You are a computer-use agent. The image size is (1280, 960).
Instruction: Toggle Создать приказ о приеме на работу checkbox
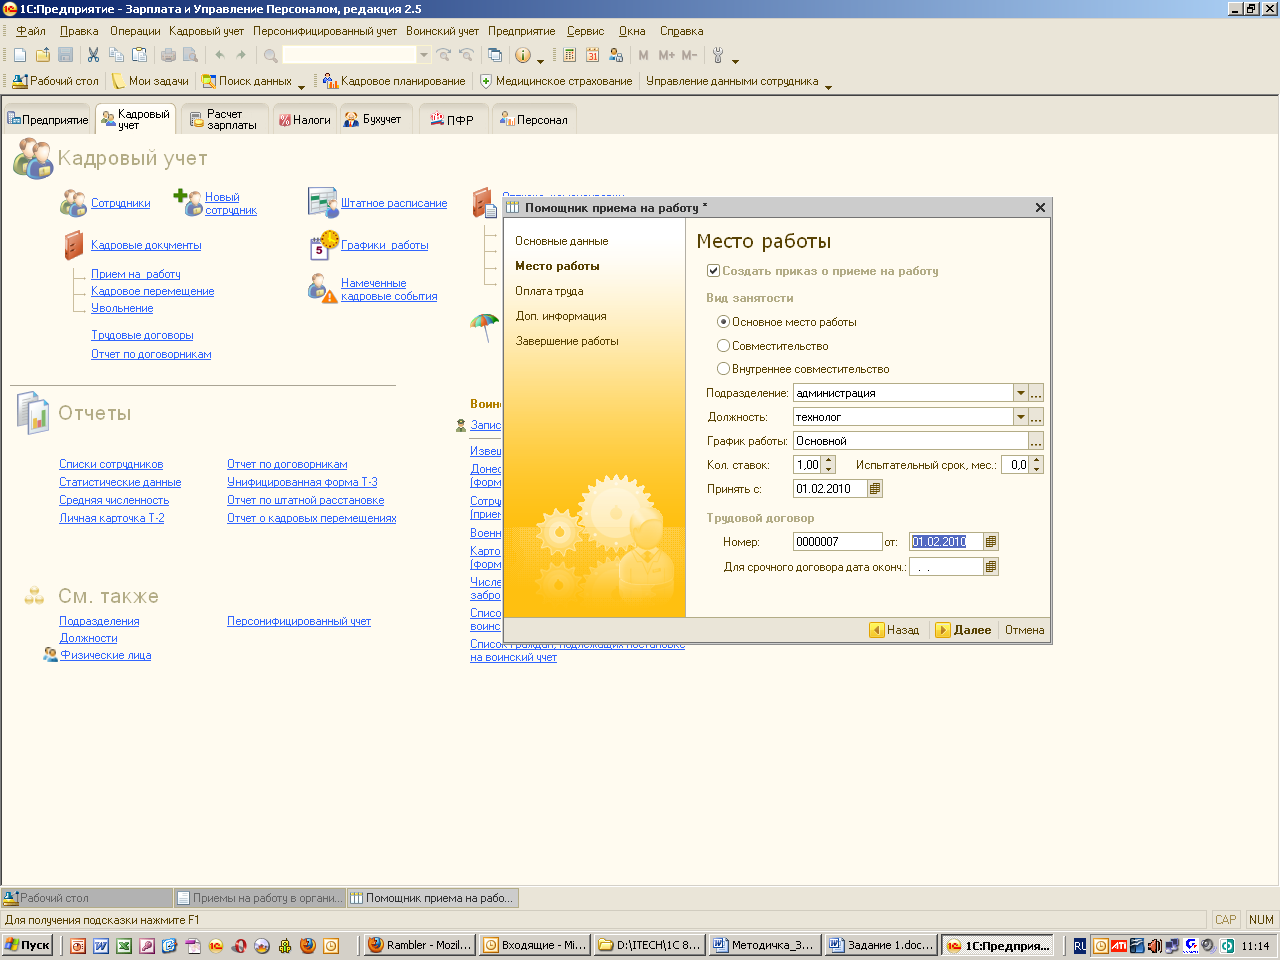[x=713, y=271]
